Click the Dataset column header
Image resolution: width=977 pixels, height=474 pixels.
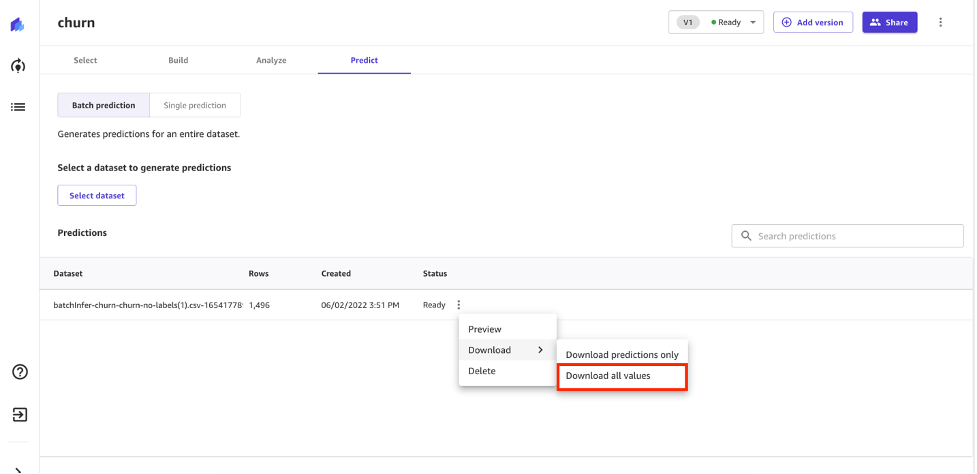click(68, 273)
